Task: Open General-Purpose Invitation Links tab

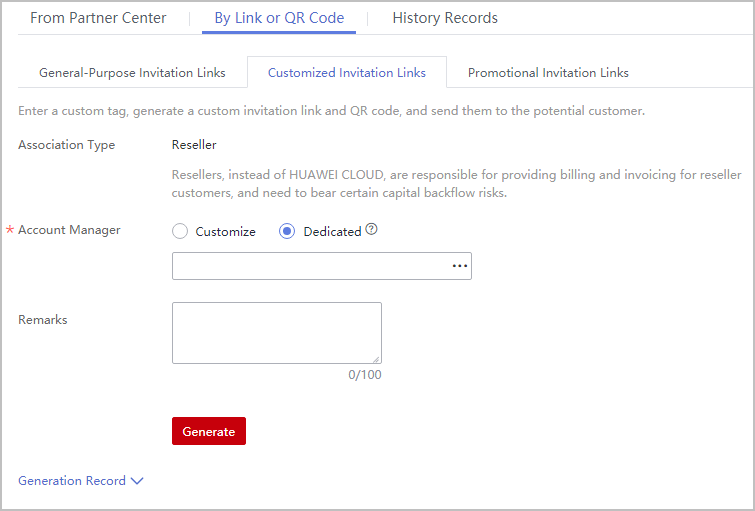Action: [x=132, y=73]
